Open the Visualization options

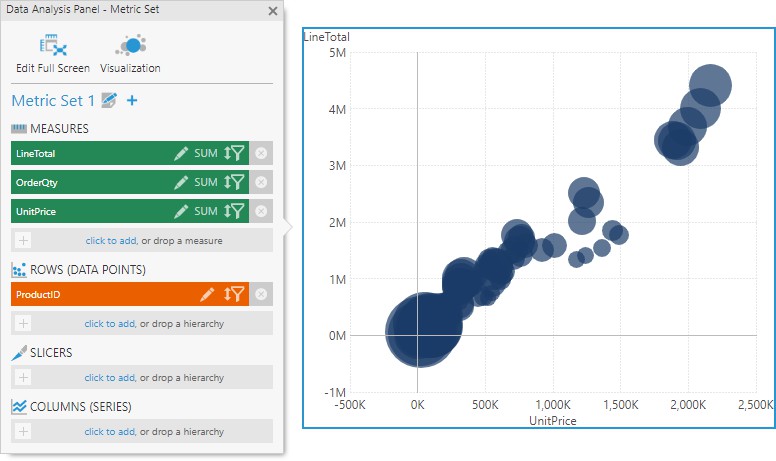130,54
